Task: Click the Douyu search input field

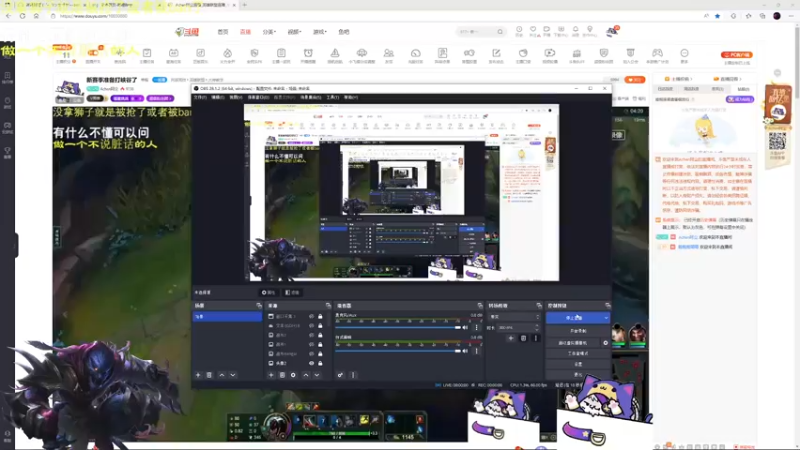Action: pos(477,32)
